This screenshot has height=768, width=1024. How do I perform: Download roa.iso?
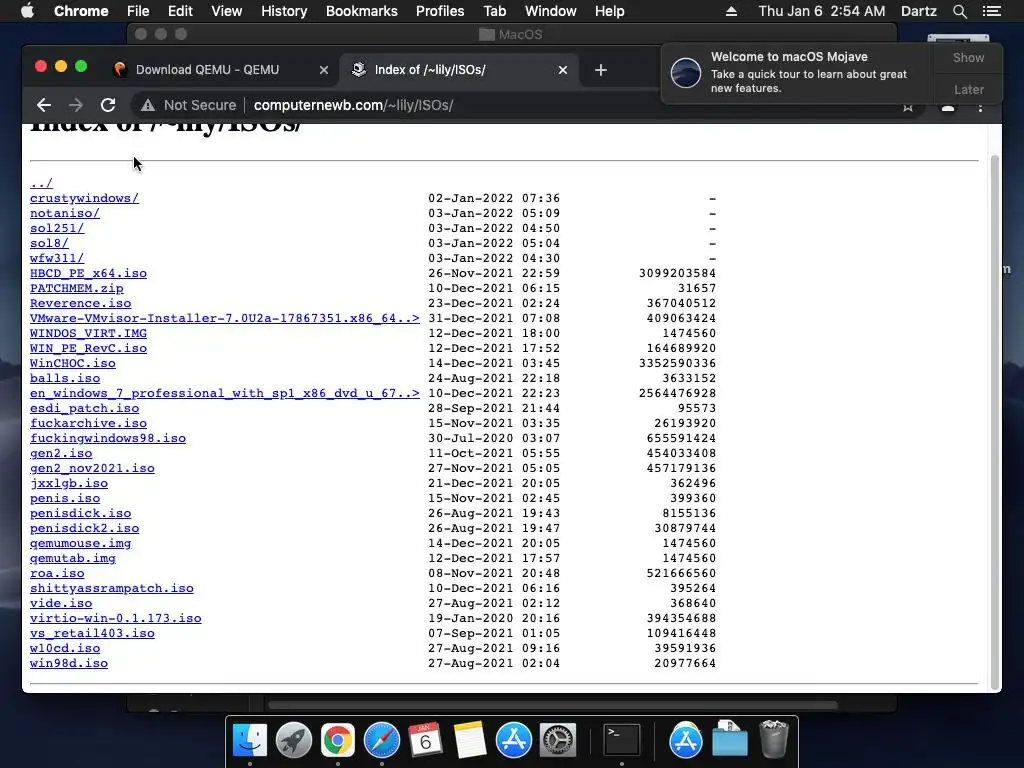(x=57, y=573)
